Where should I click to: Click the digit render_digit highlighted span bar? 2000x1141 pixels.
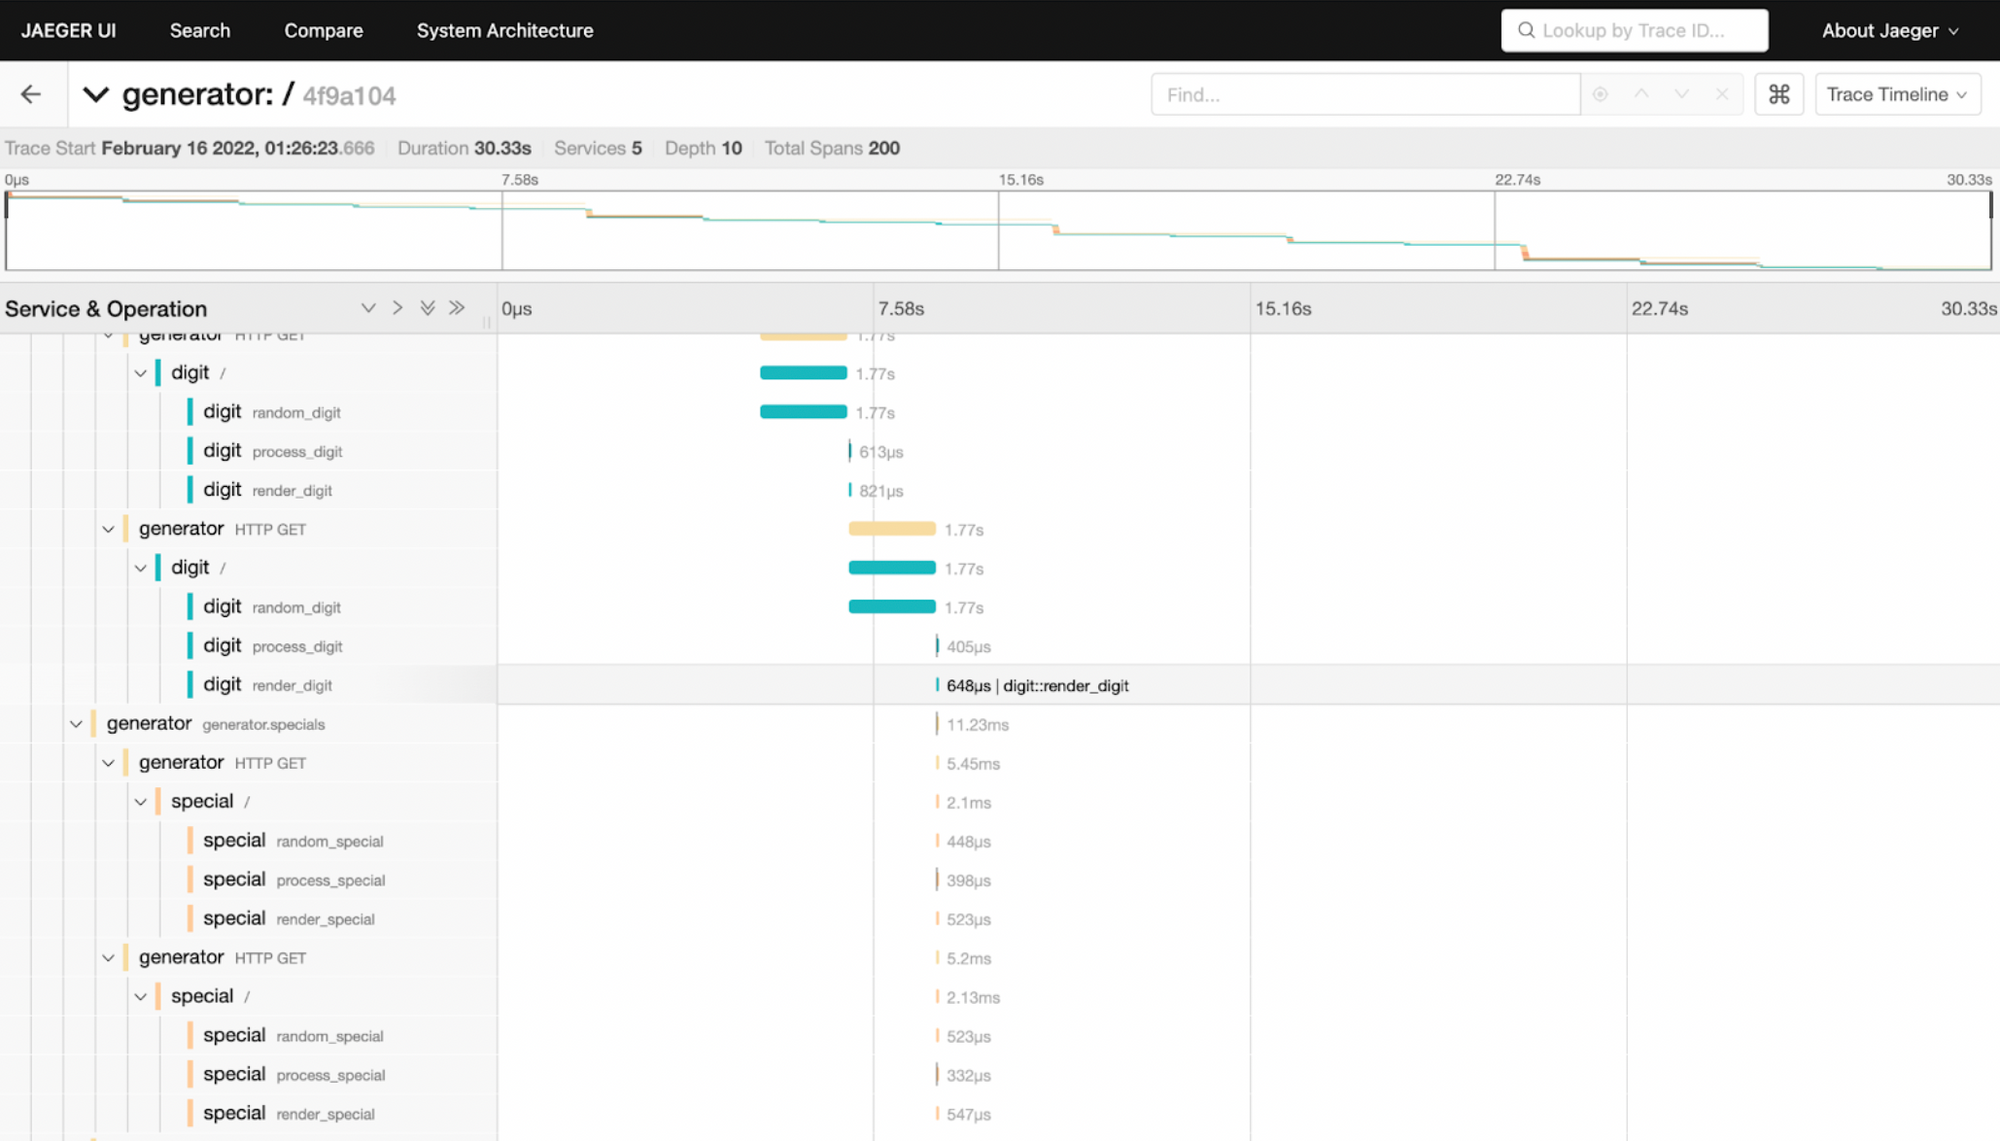coord(938,684)
